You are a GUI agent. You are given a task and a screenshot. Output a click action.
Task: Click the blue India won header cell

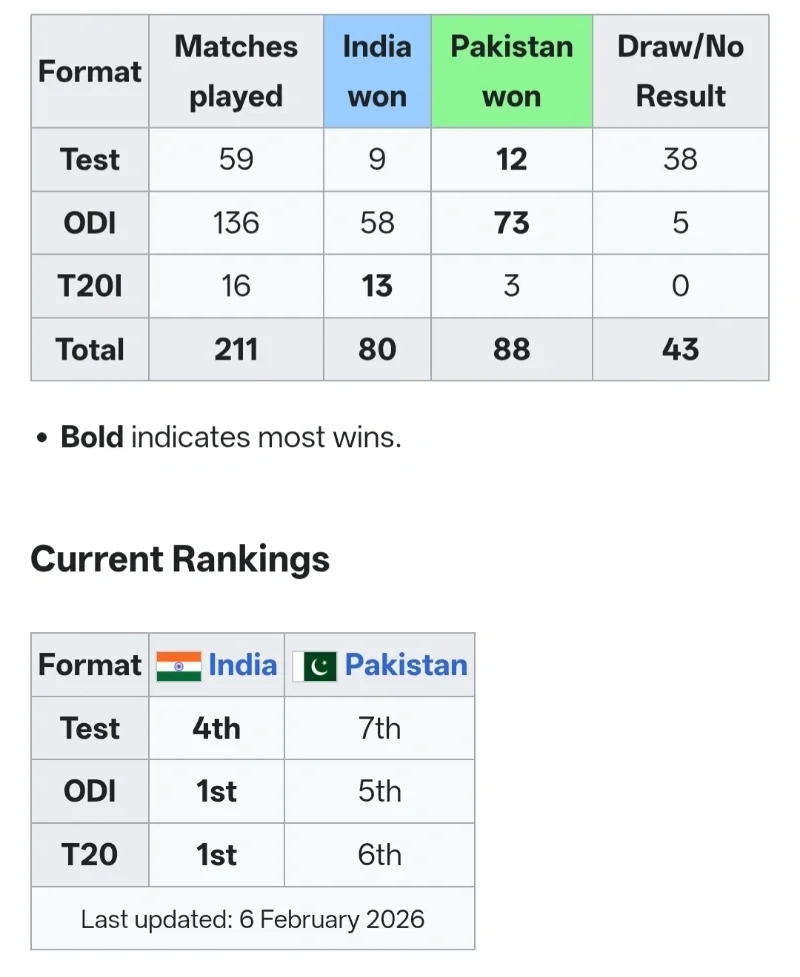point(377,71)
